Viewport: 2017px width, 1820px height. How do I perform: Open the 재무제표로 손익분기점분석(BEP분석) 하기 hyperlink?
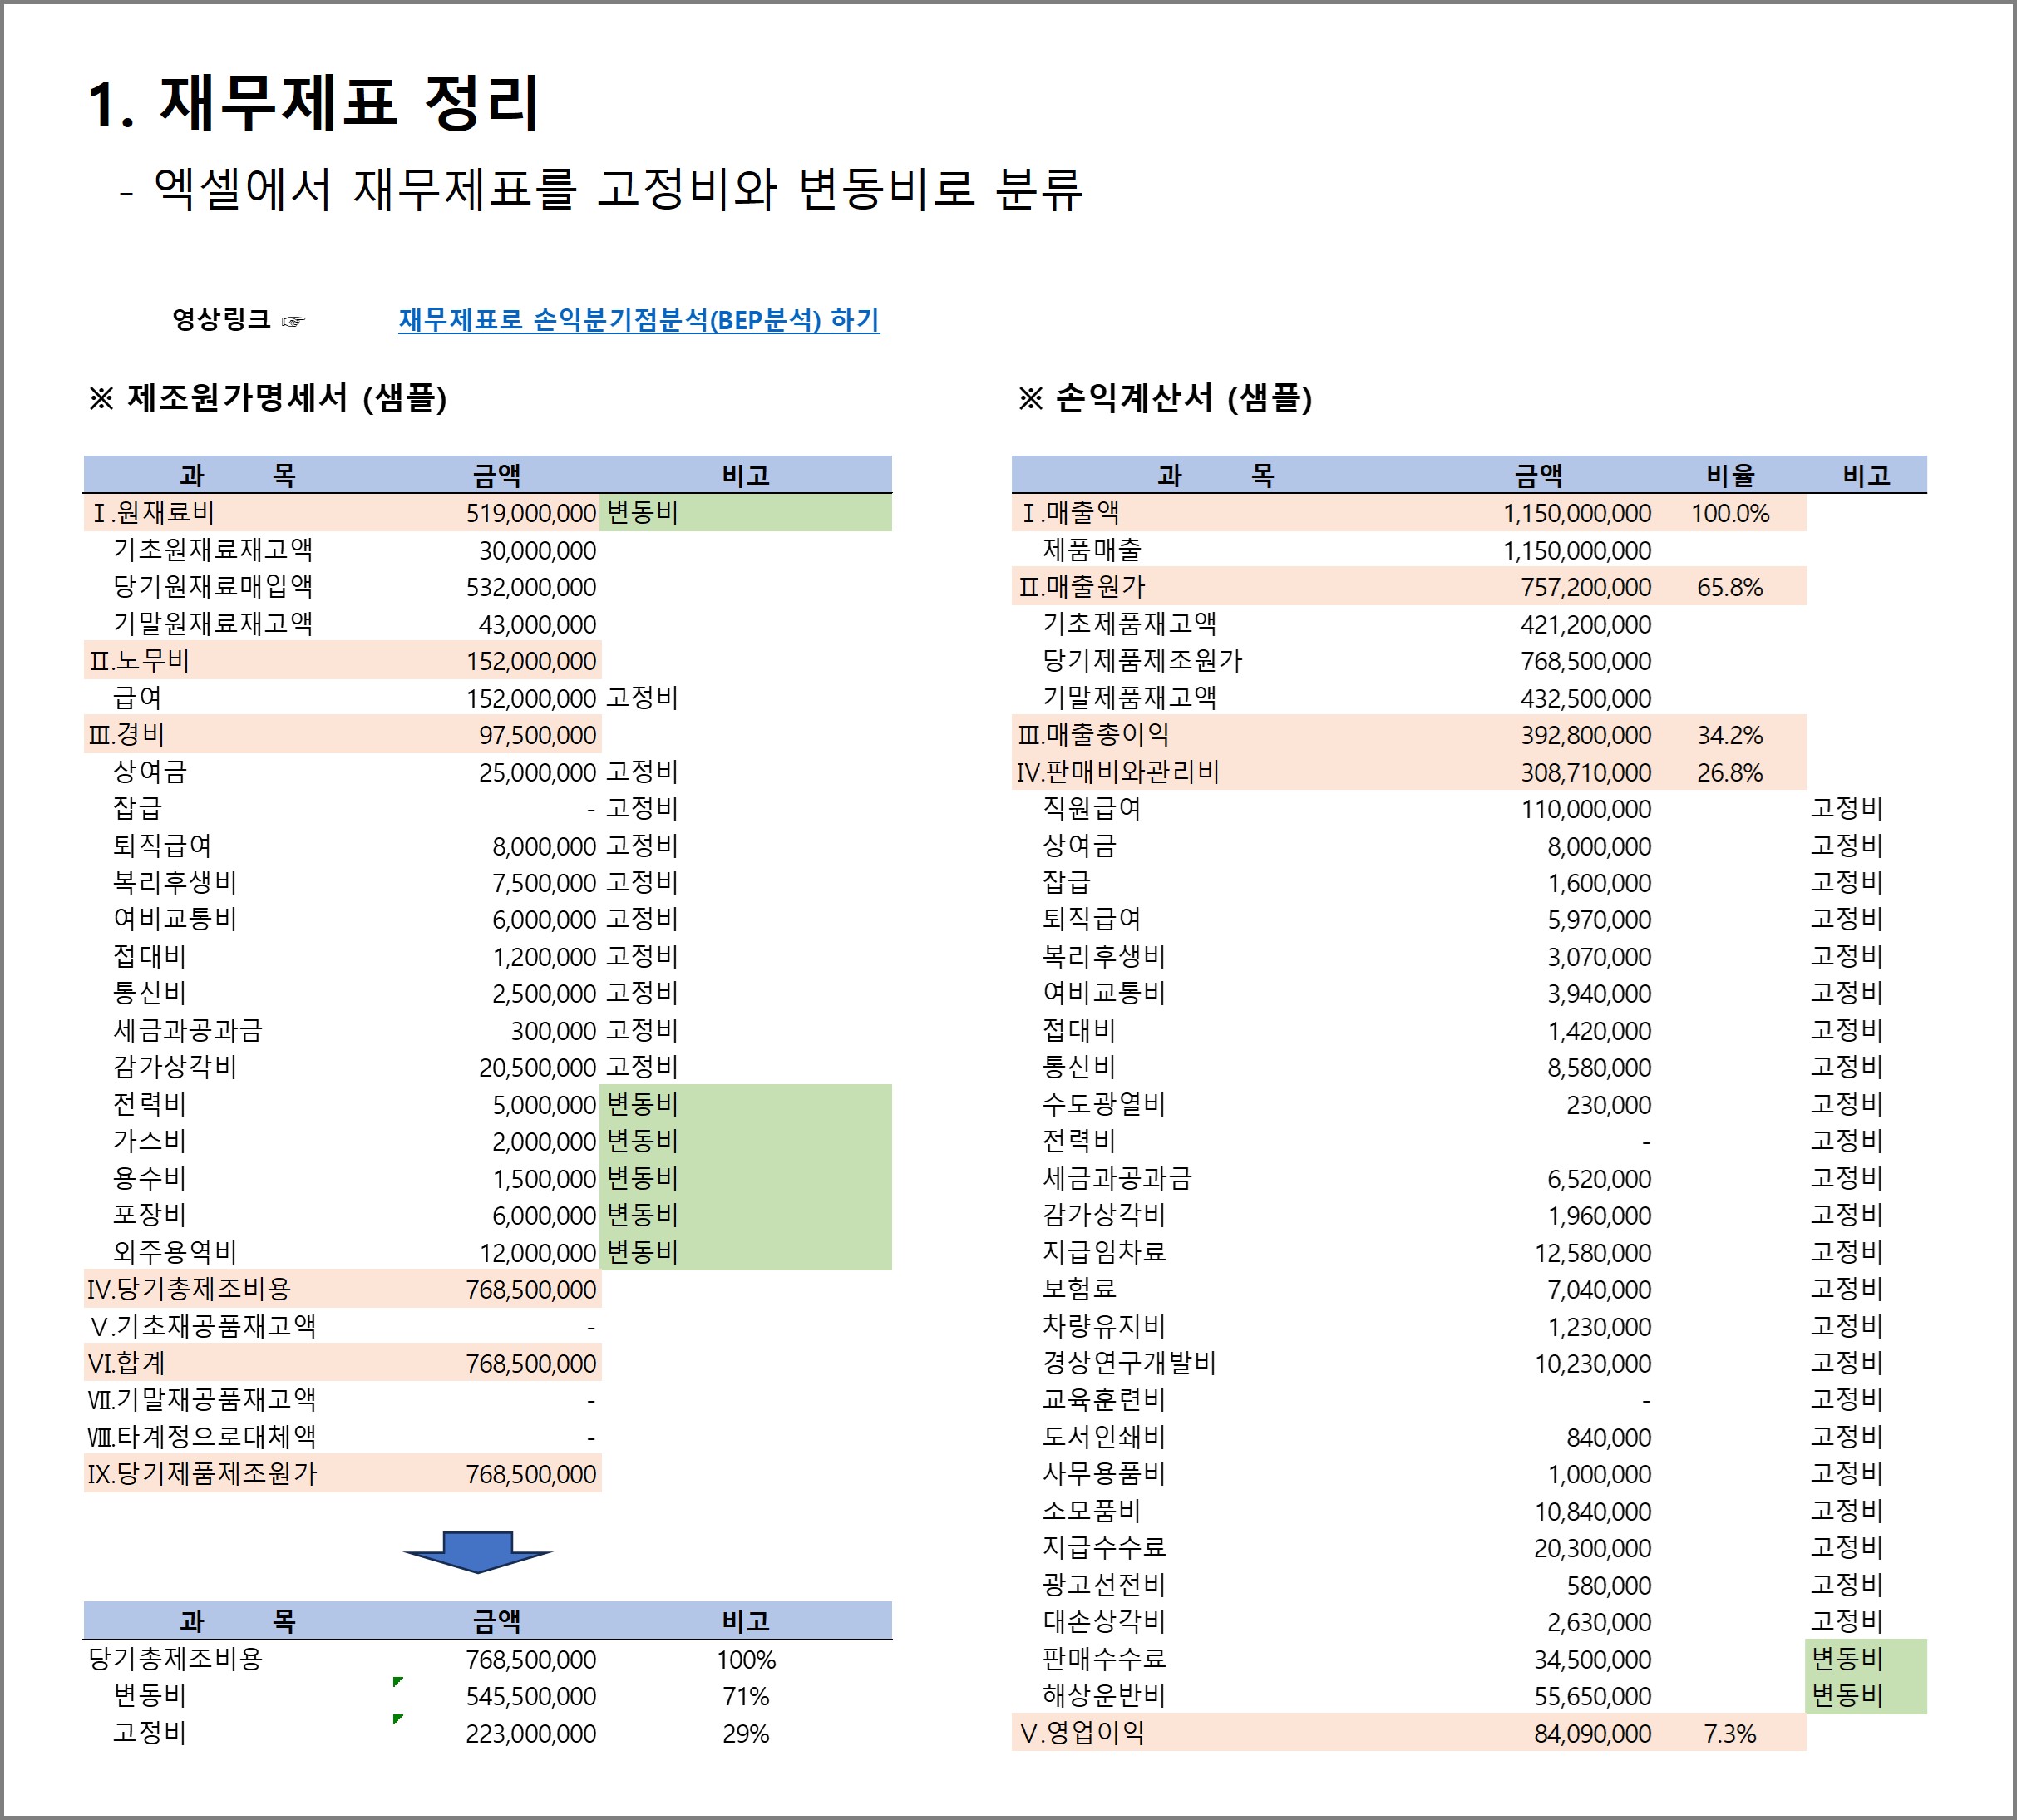pyautogui.click(x=638, y=320)
